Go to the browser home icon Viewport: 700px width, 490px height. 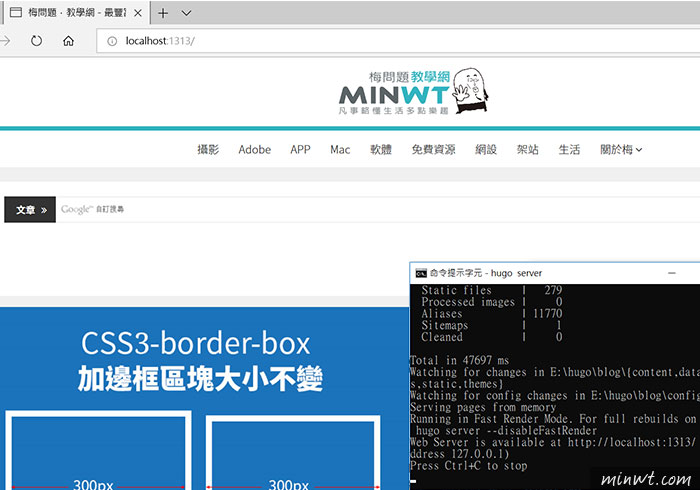(68, 41)
